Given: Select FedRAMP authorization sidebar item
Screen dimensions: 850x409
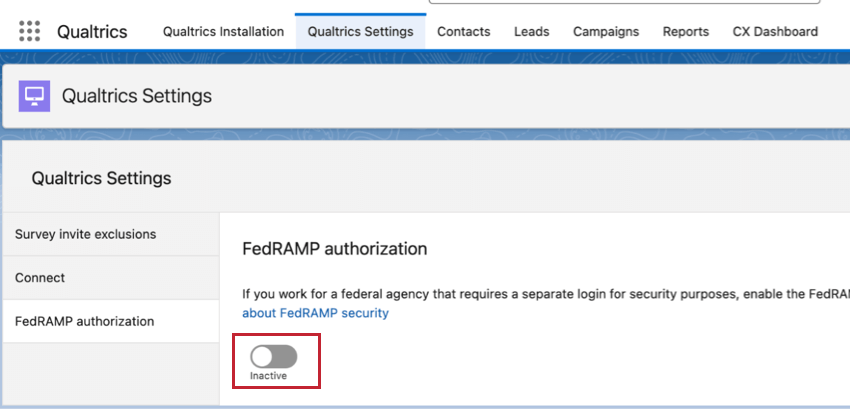Looking at the screenshot, I should coord(85,321).
